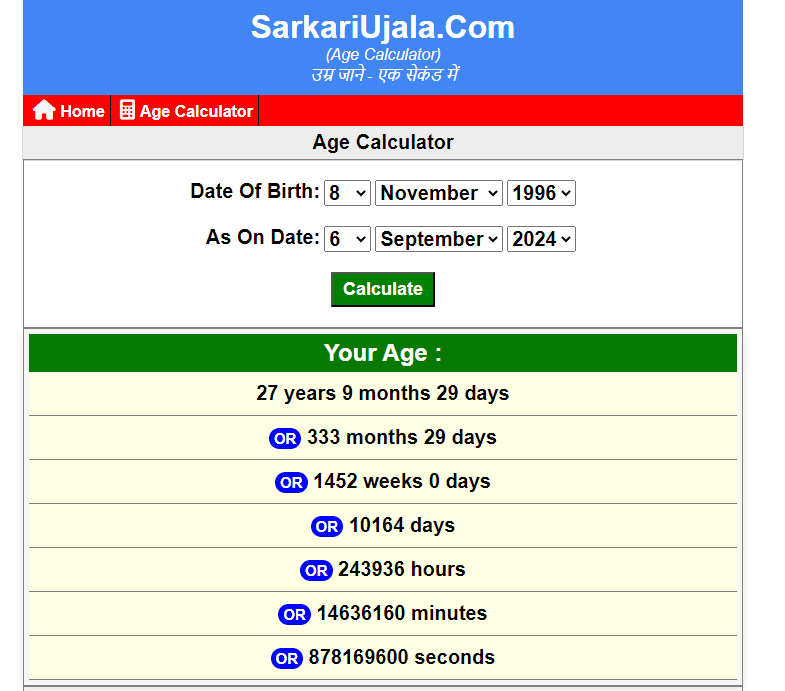
Task: Click the (Age Calculator) subtitle text
Action: click(x=383, y=54)
